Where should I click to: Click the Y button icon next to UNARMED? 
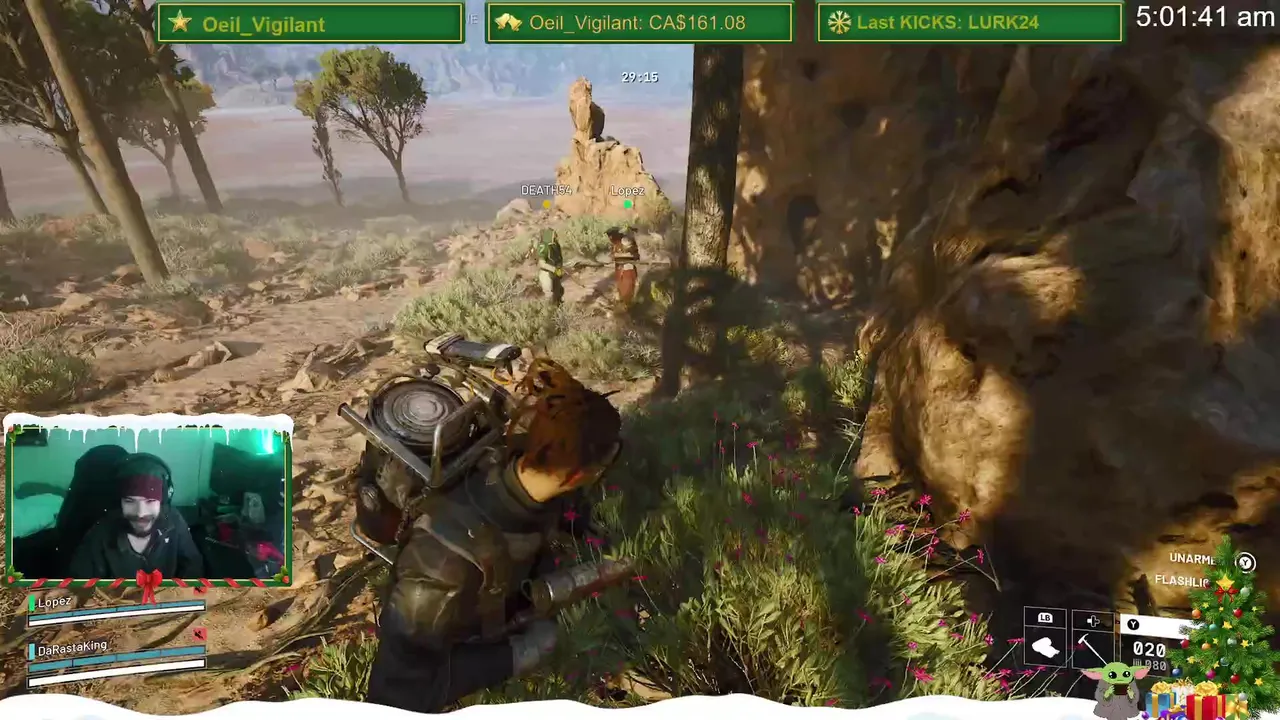point(1245,563)
